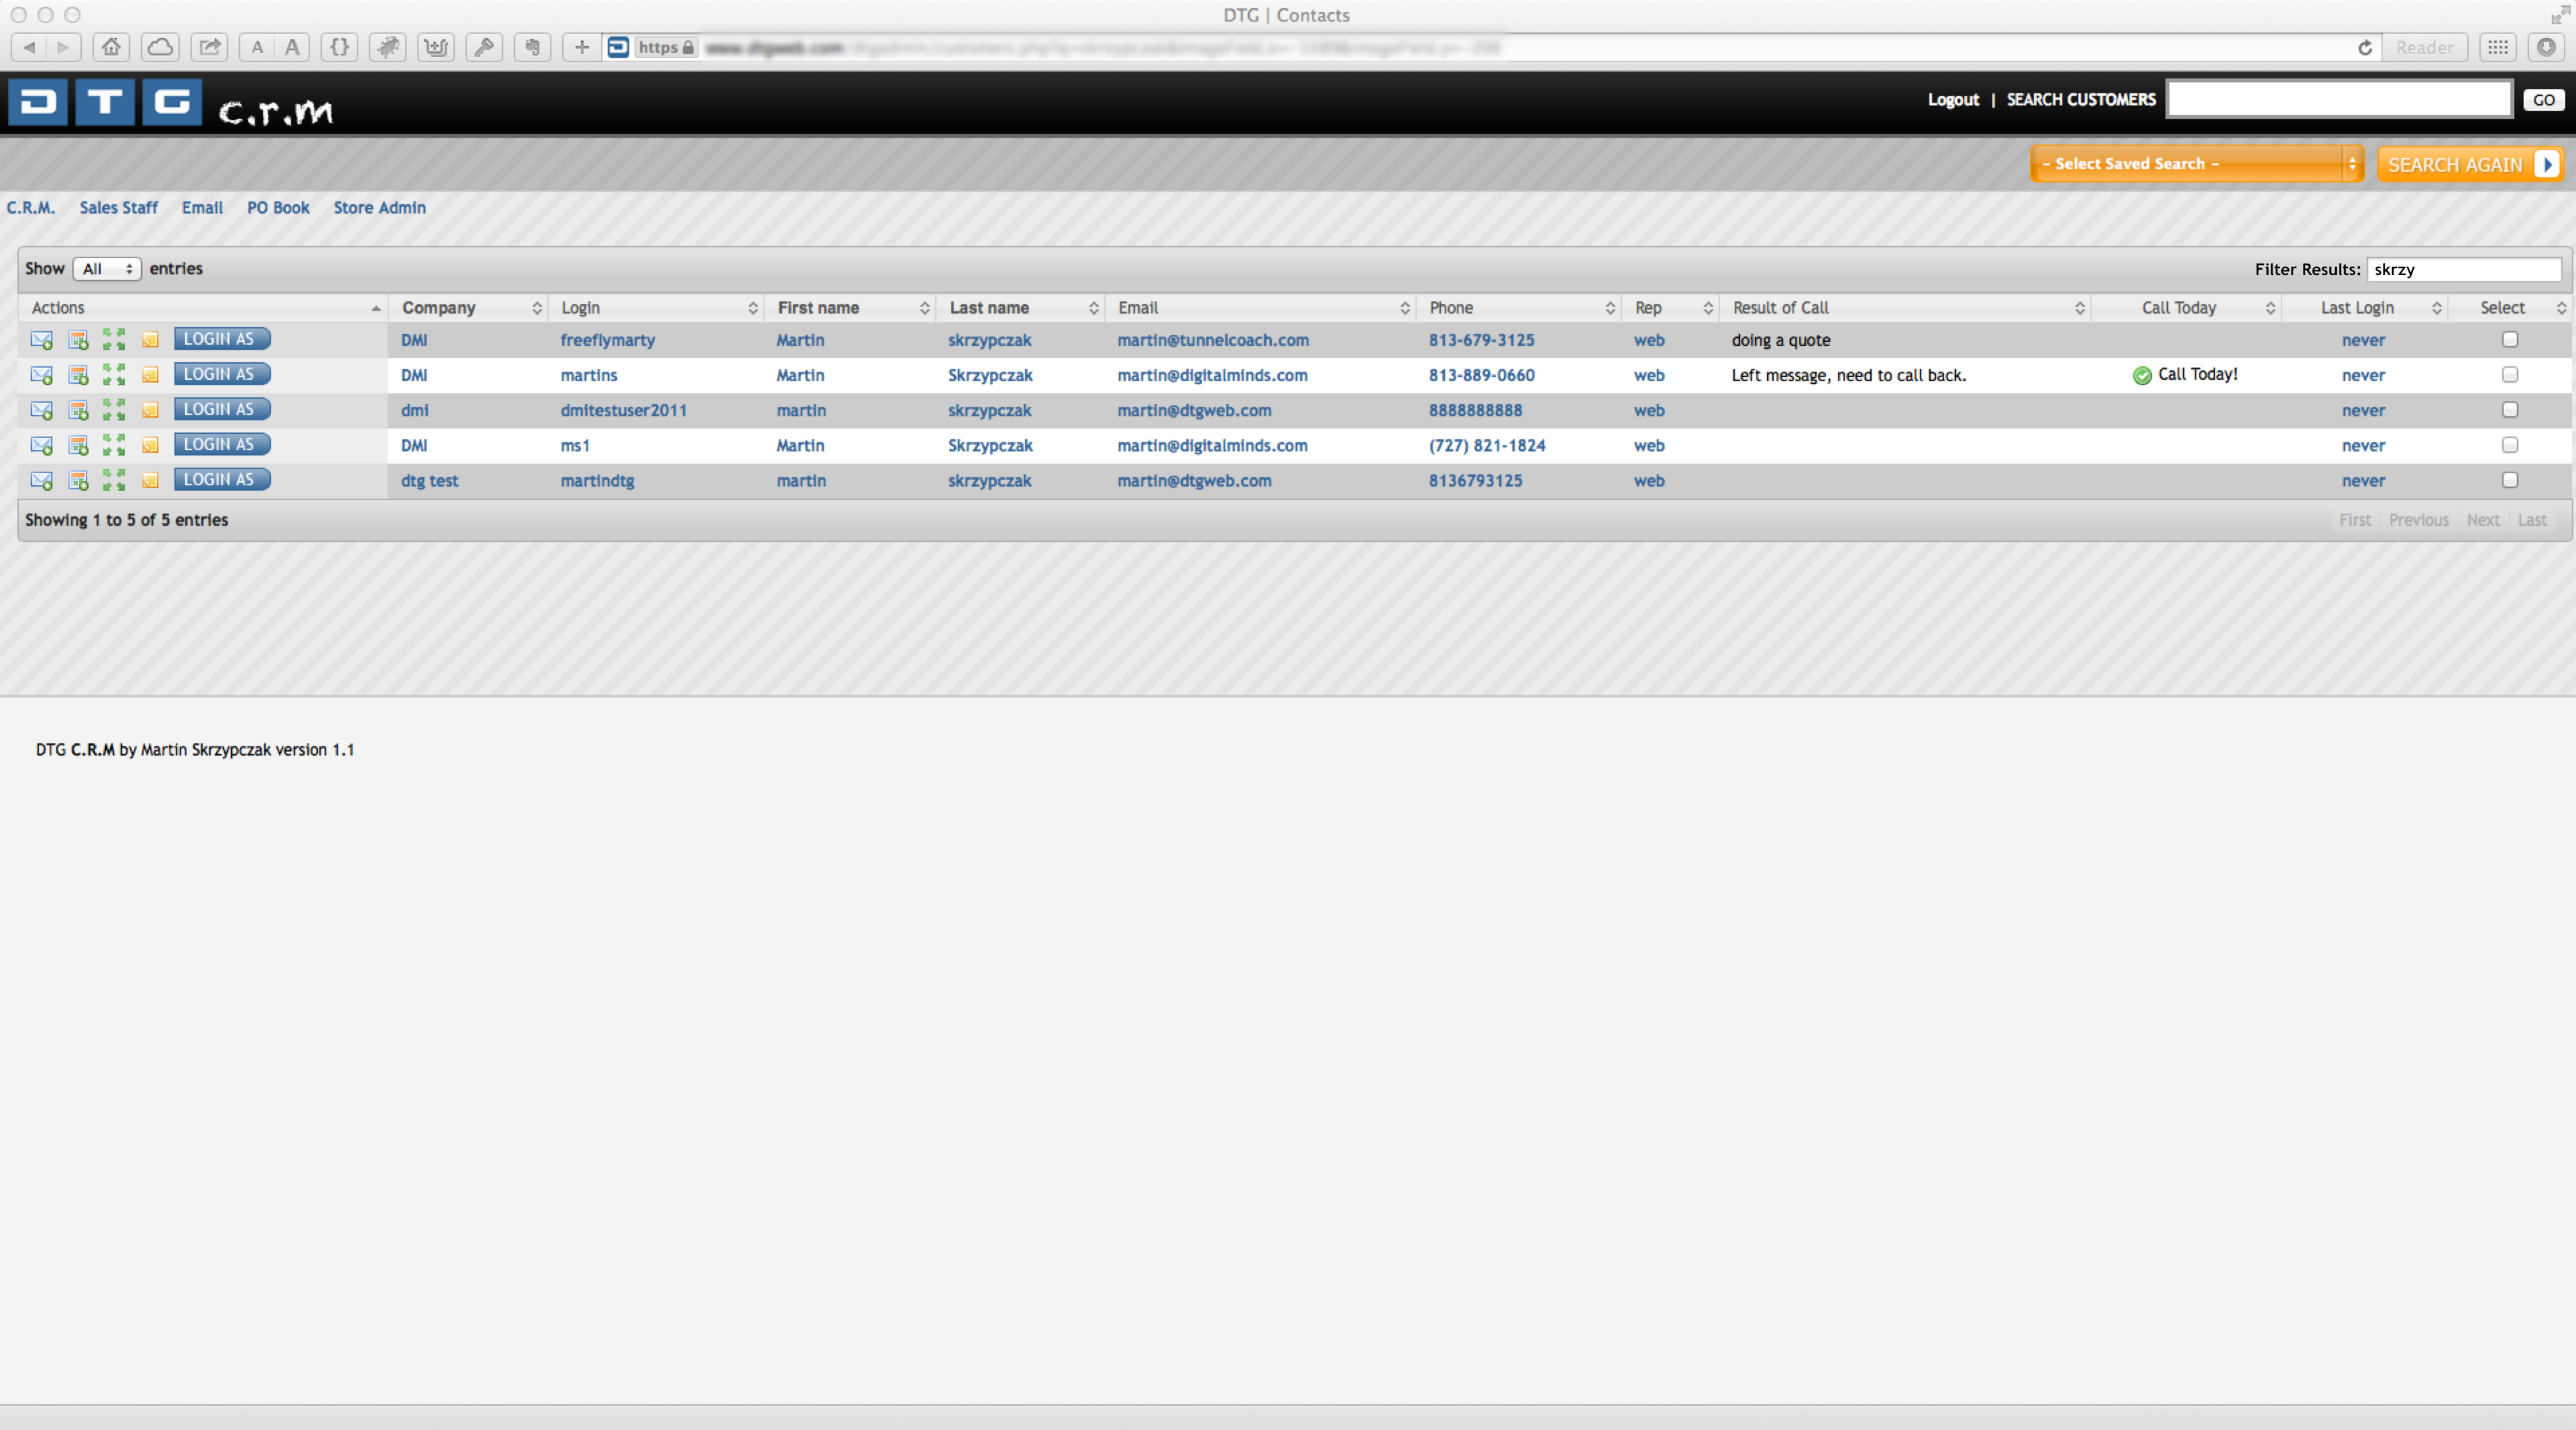Open calendar-add icon in freeflymarty row
Image resolution: width=2576 pixels, height=1430 pixels.
point(78,340)
